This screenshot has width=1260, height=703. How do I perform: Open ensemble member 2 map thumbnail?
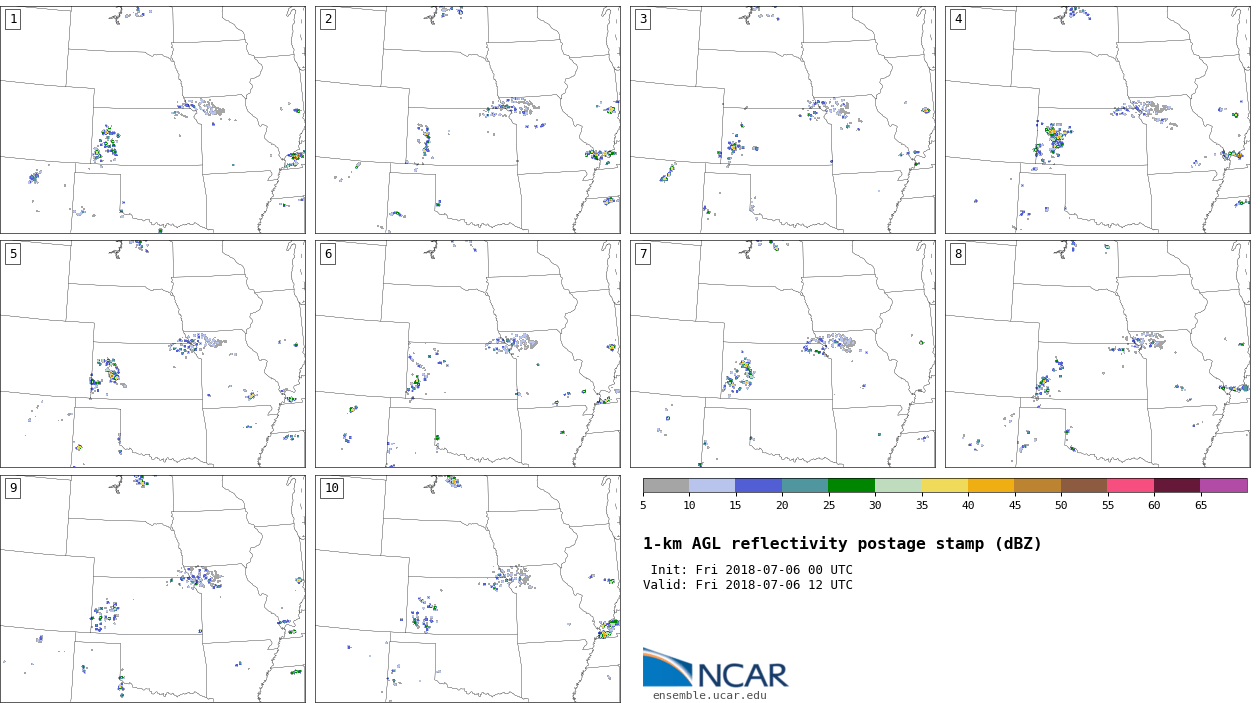[x=467, y=120]
